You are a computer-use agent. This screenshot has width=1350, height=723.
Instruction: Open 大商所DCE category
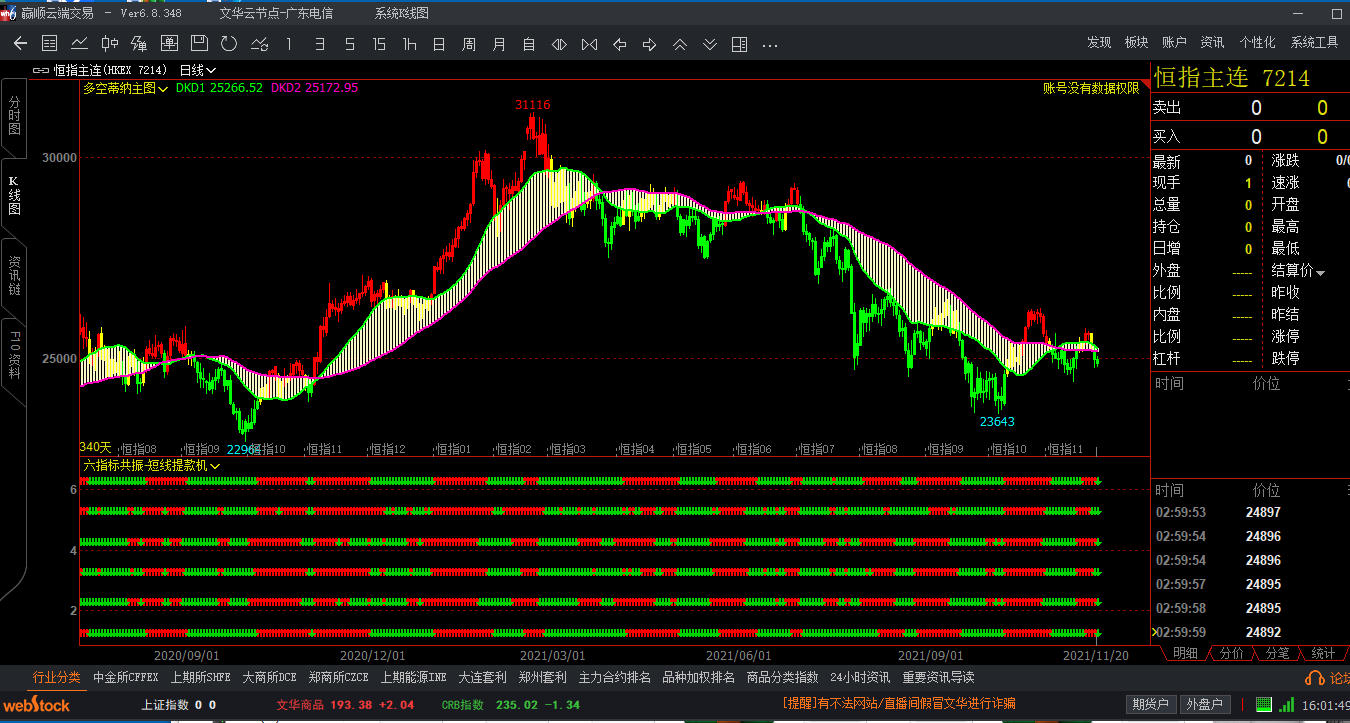(269, 677)
